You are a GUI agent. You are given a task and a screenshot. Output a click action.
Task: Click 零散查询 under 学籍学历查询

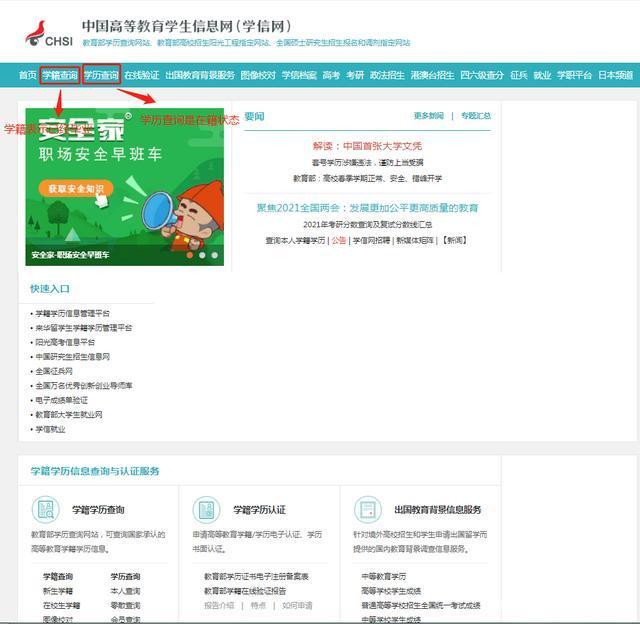[126, 605]
